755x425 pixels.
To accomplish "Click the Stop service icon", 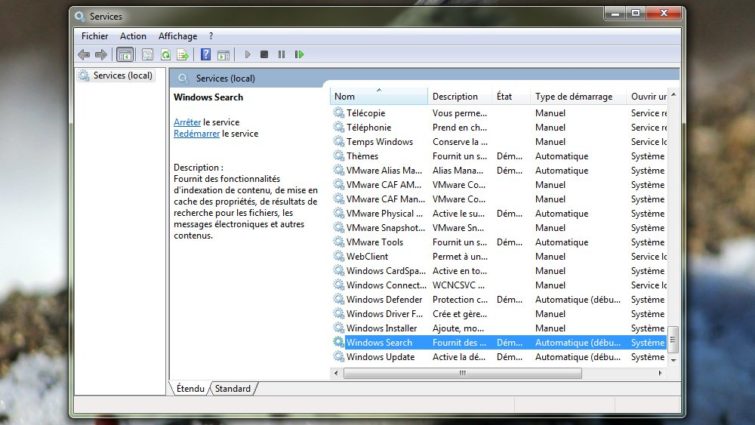I will (x=264, y=54).
